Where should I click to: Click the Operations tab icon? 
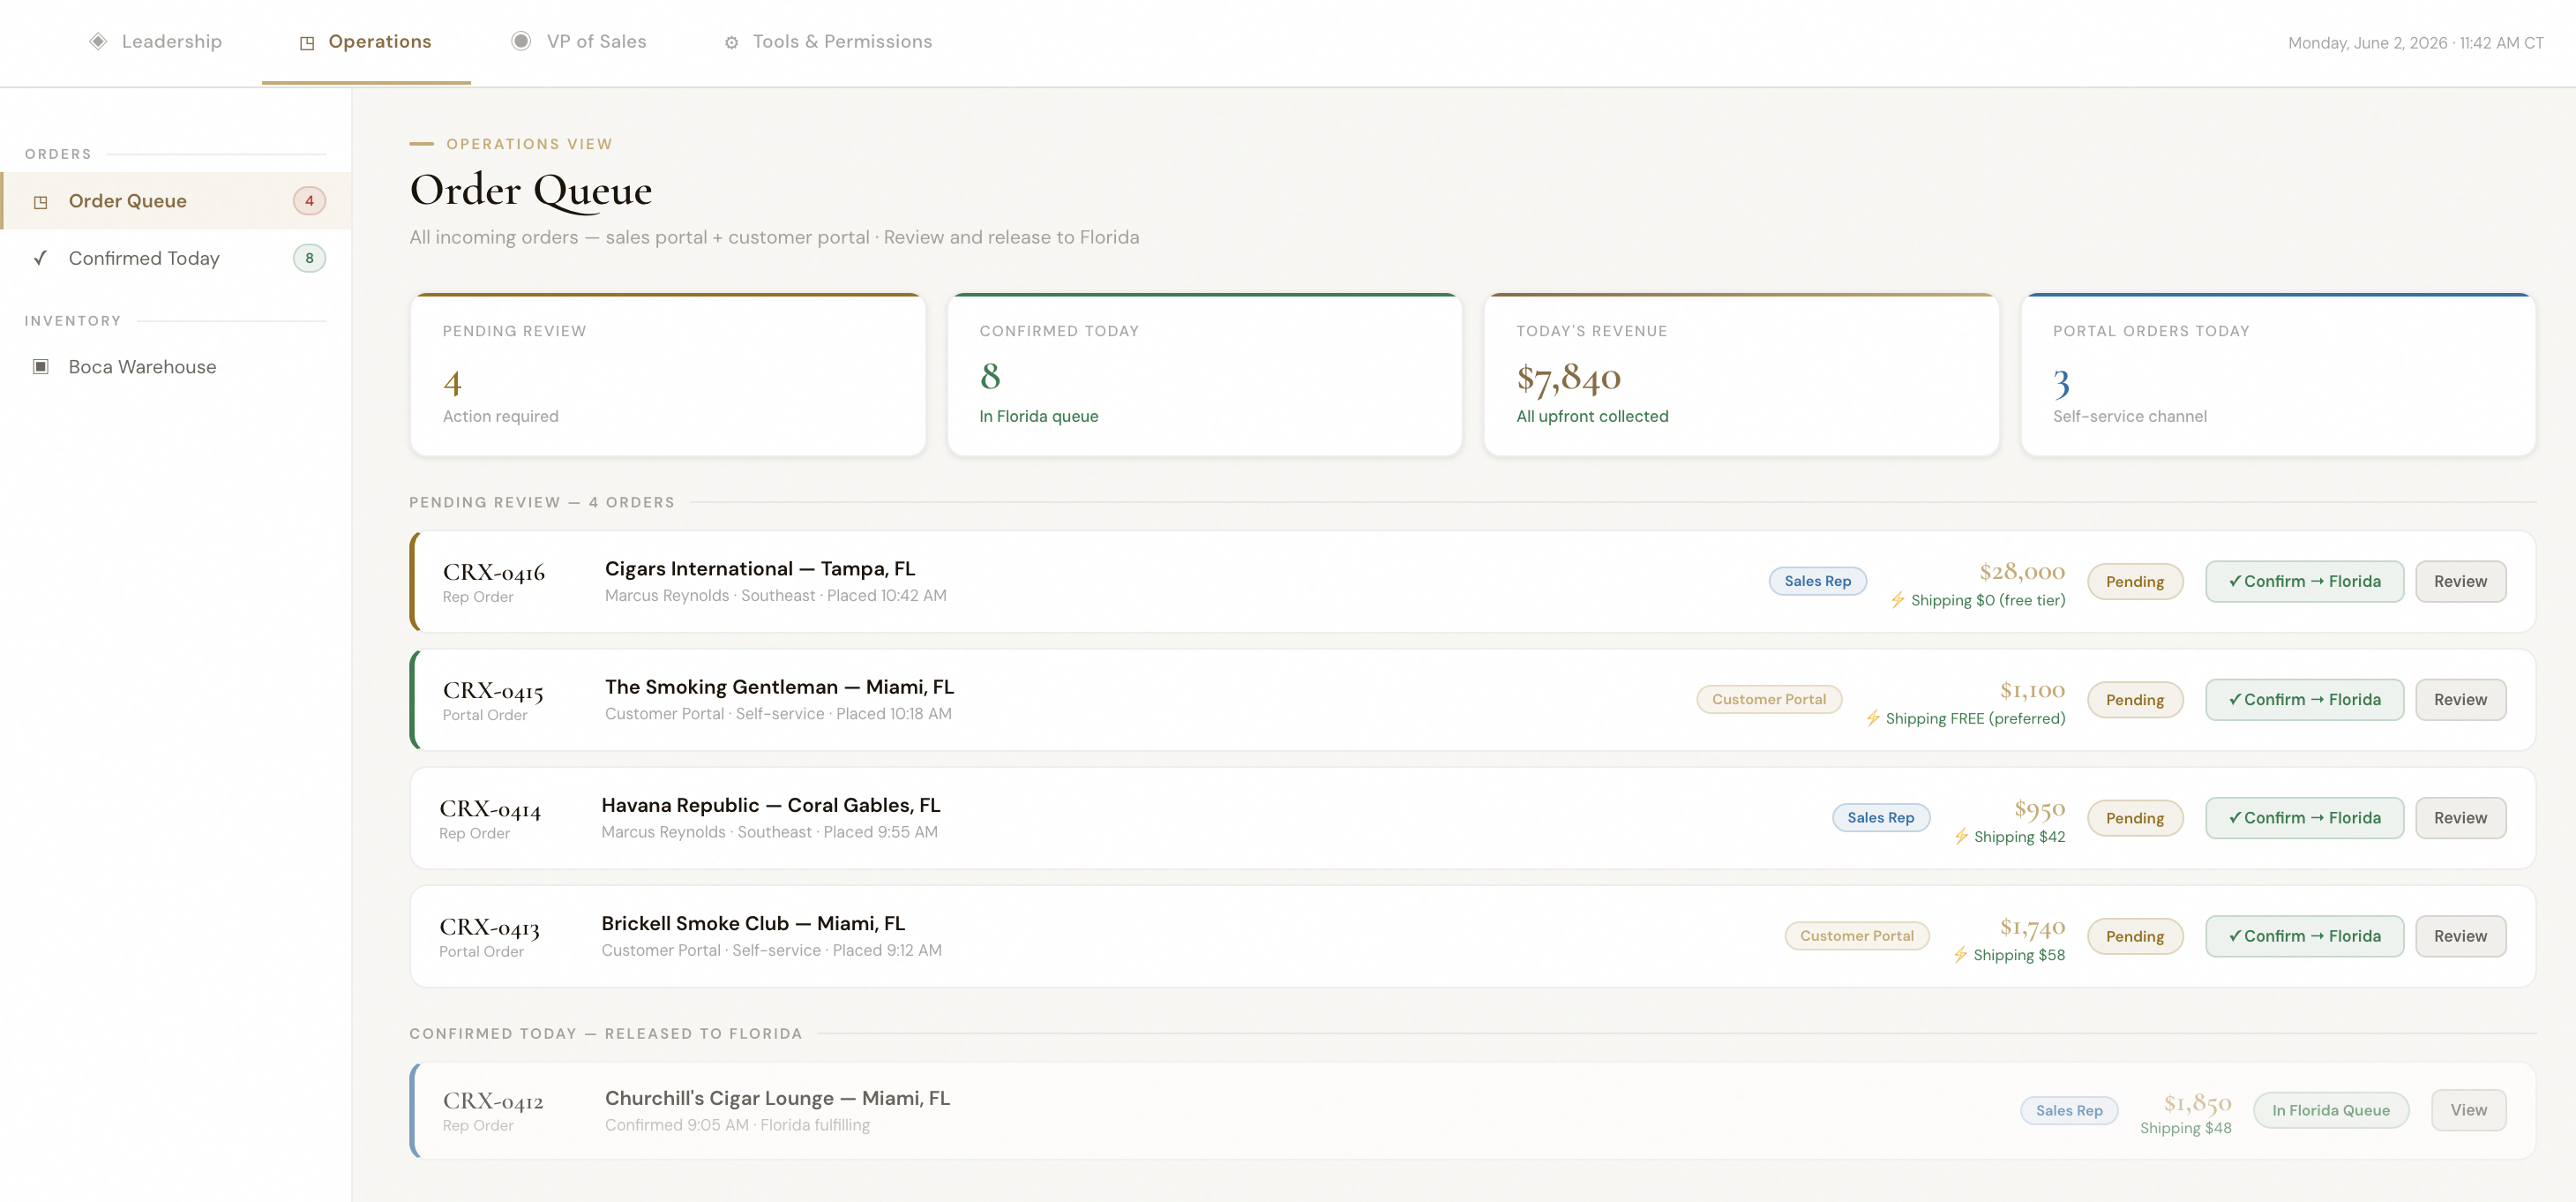tap(307, 42)
